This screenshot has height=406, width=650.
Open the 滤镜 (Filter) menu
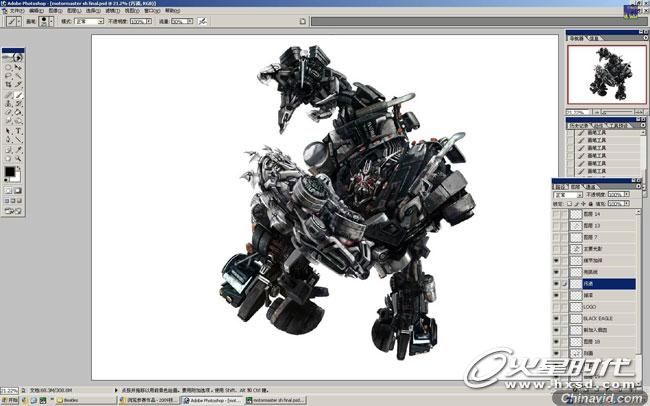(112, 11)
